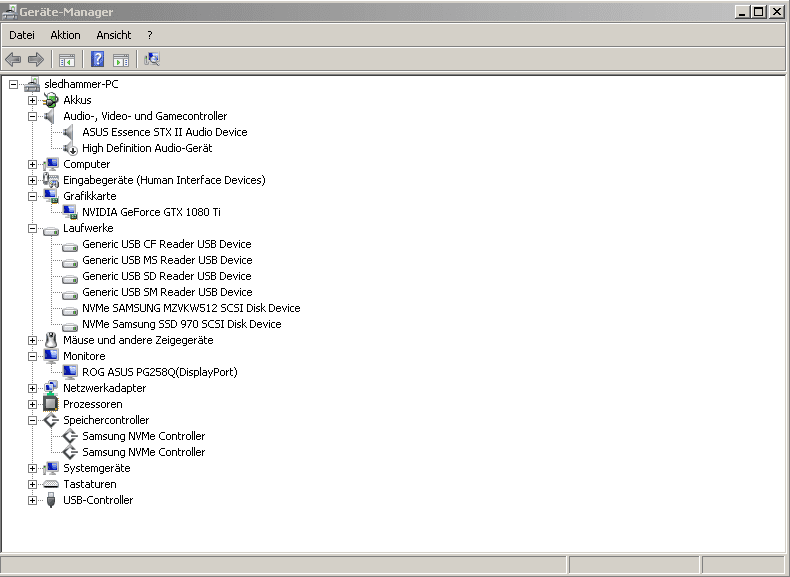Select the Computer category icon

(x=51, y=164)
